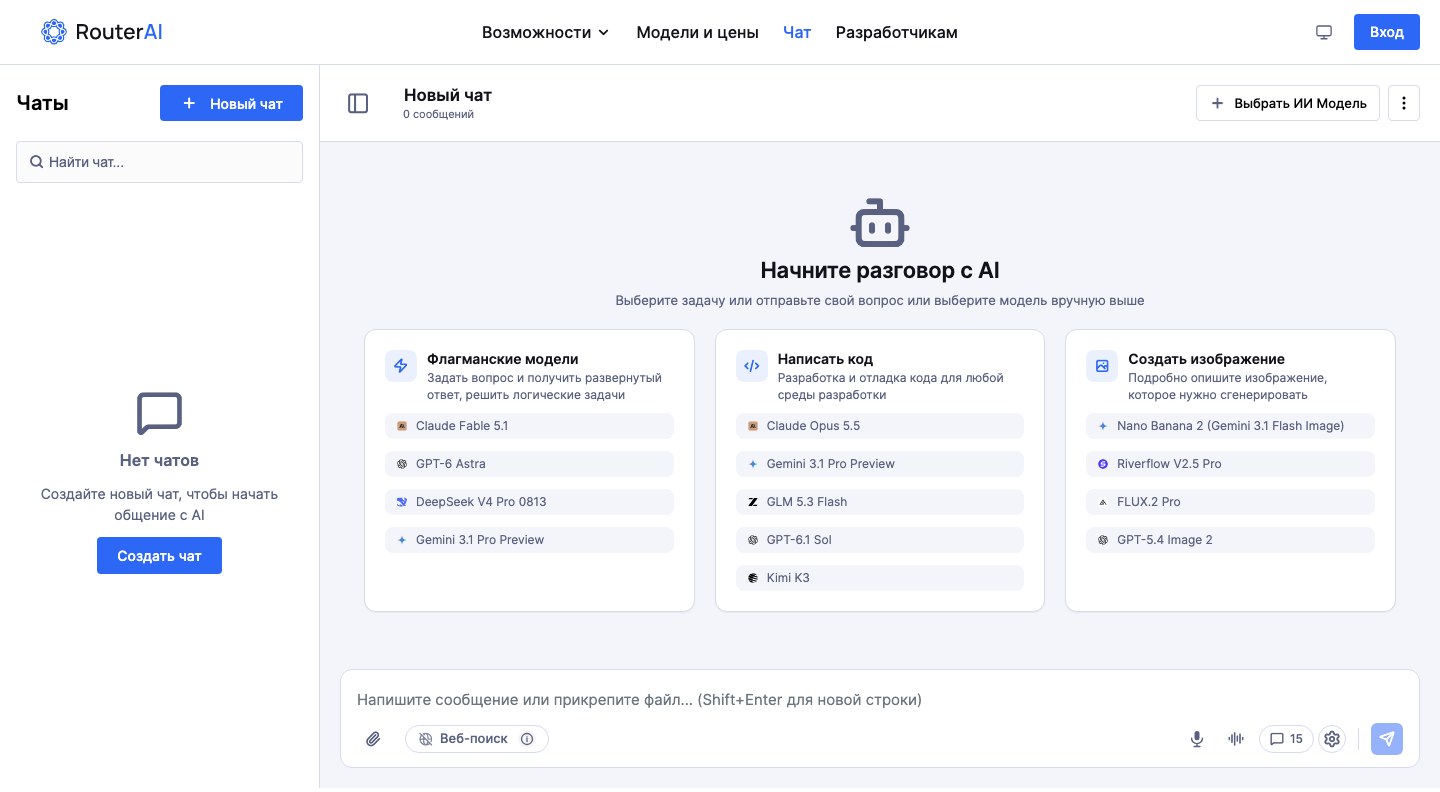Click the DeepSeek V4 Pro whale icon
1440x792 pixels.
402,502
